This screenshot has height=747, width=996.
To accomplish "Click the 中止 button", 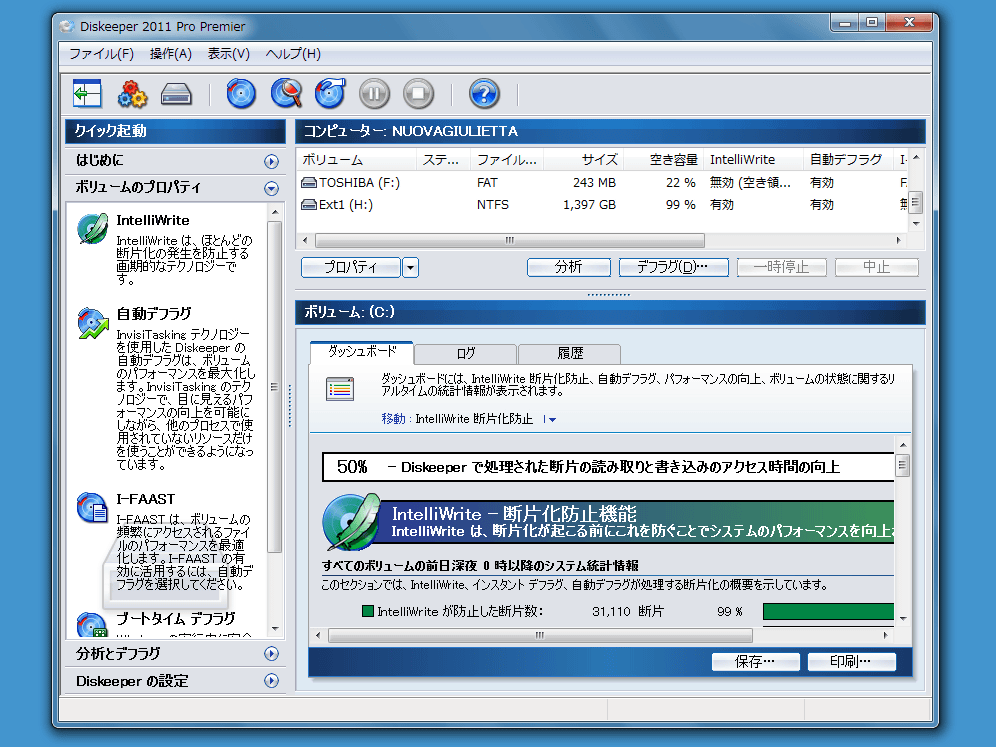I will pos(877,267).
